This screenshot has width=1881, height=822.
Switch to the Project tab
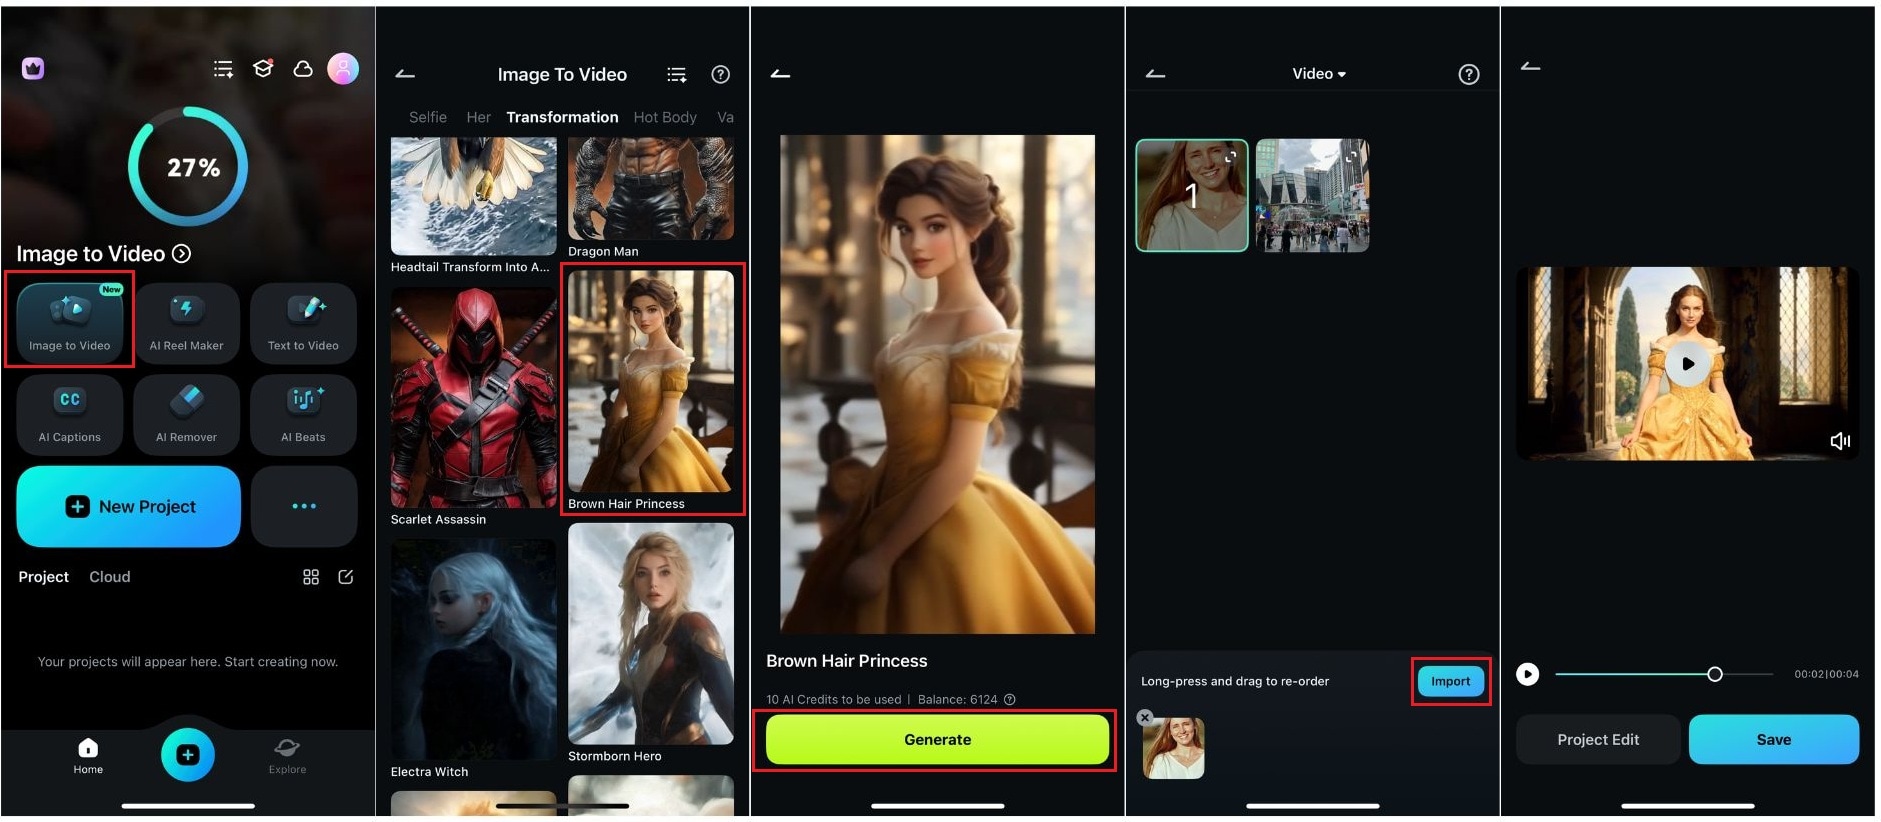pyautogui.click(x=43, y=577)
